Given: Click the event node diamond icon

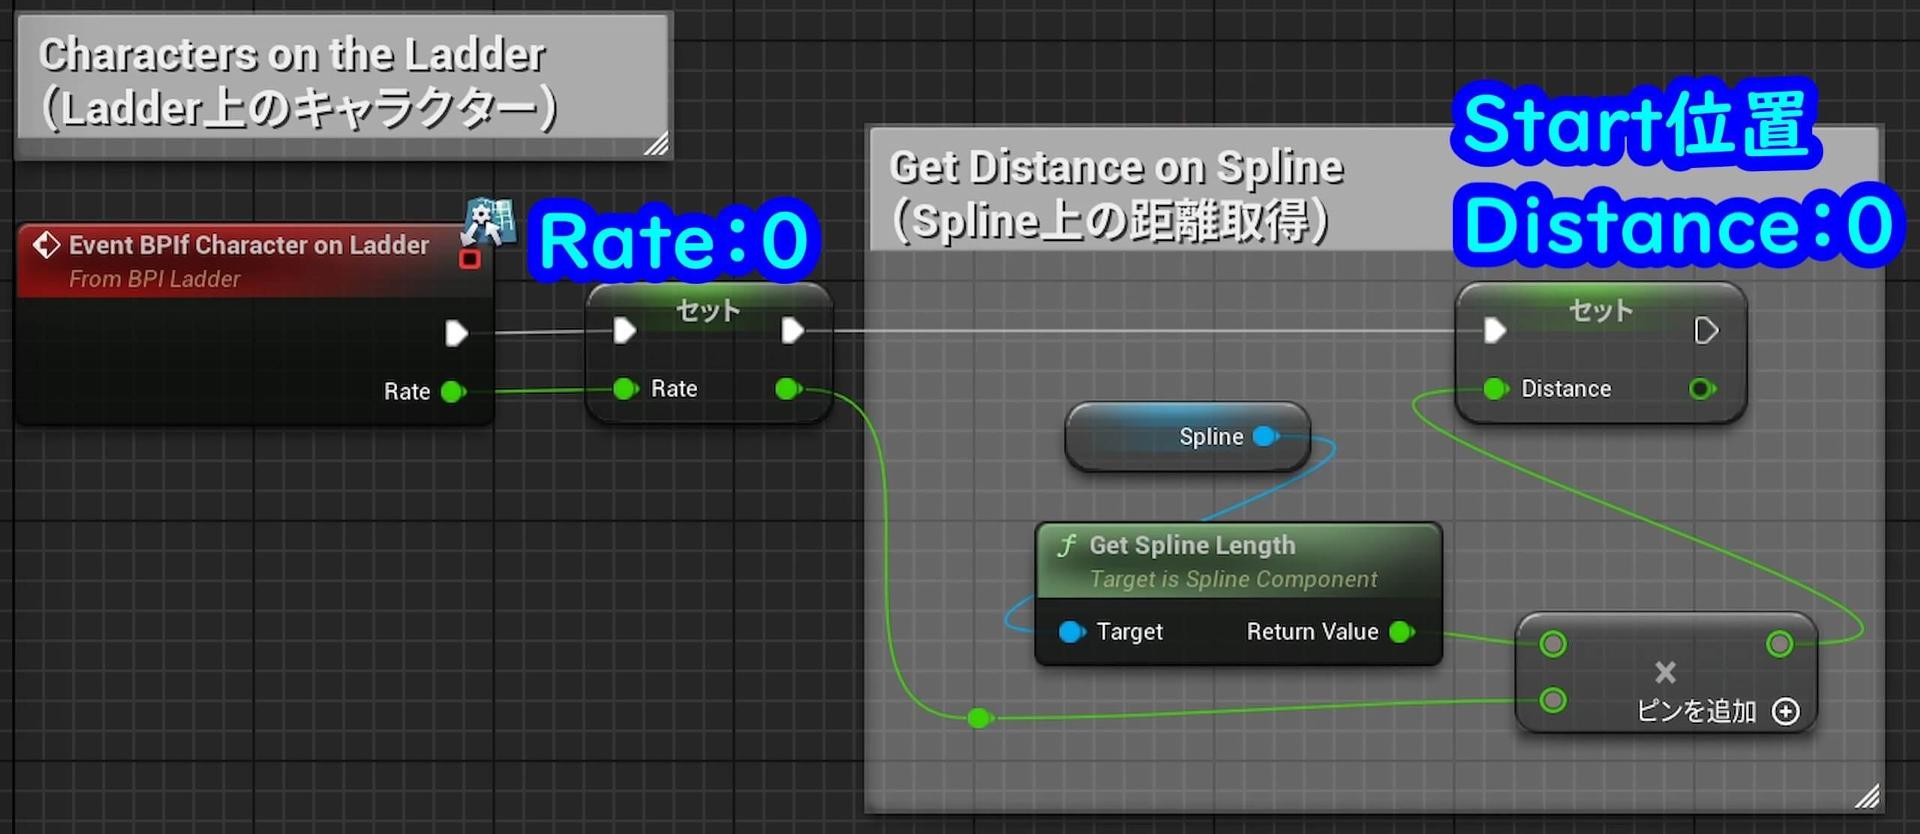Looking at the screenshot, I should point(46,245).
